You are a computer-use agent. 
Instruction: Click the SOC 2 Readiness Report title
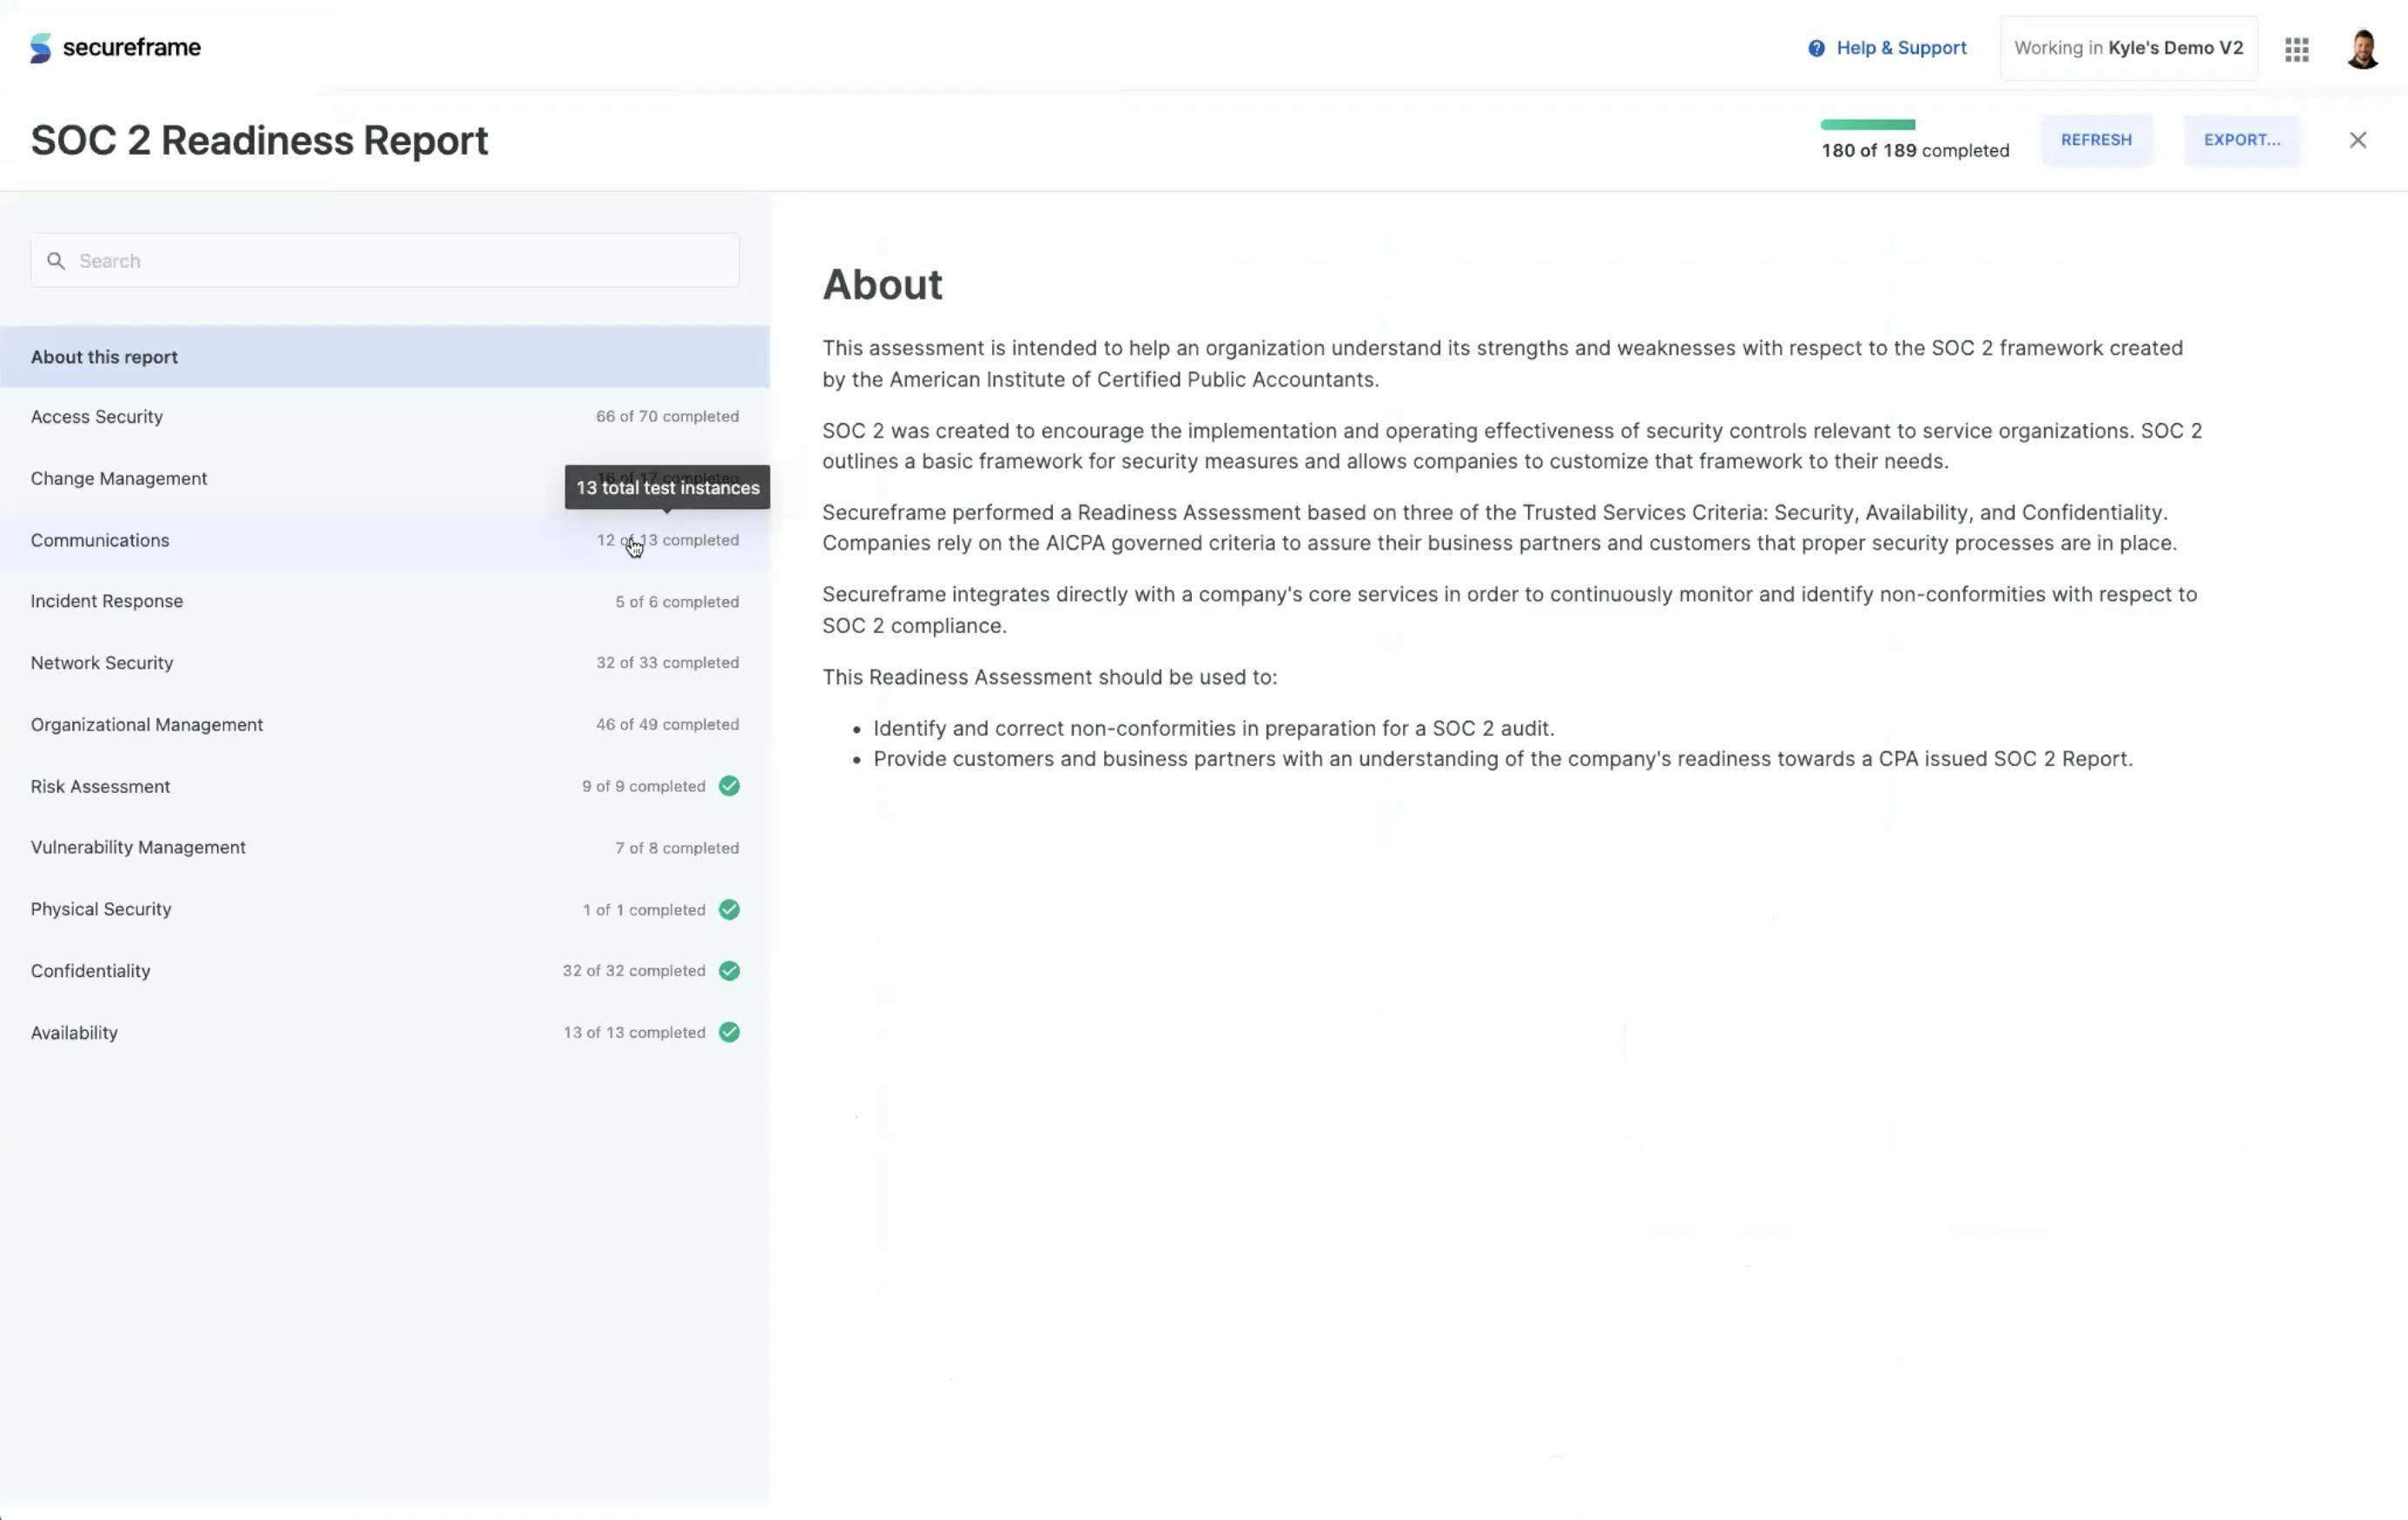point(259,140)
